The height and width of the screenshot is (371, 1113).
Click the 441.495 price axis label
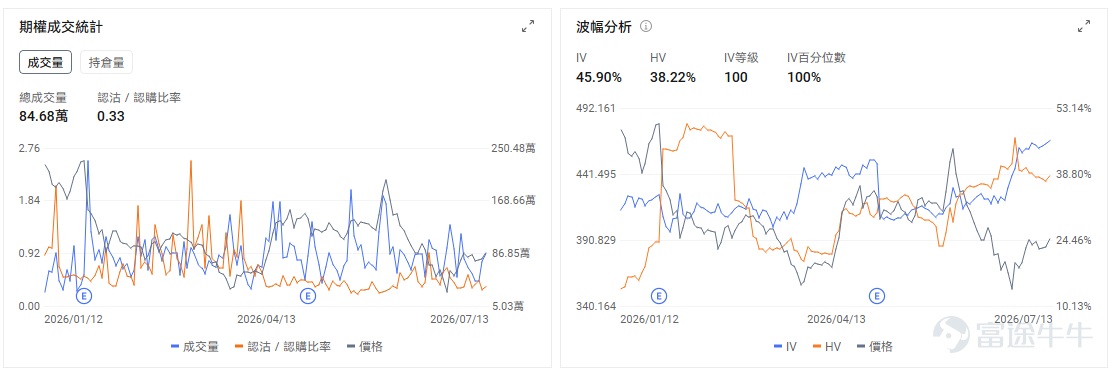596,175
